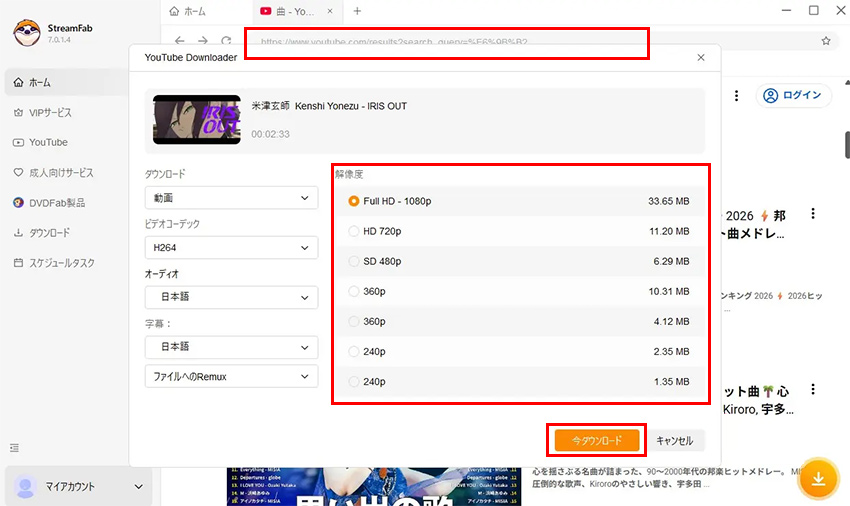The image size is (850, 506).
Task: Click the 今ダウンロード button
Action: [x=597, y=440]
